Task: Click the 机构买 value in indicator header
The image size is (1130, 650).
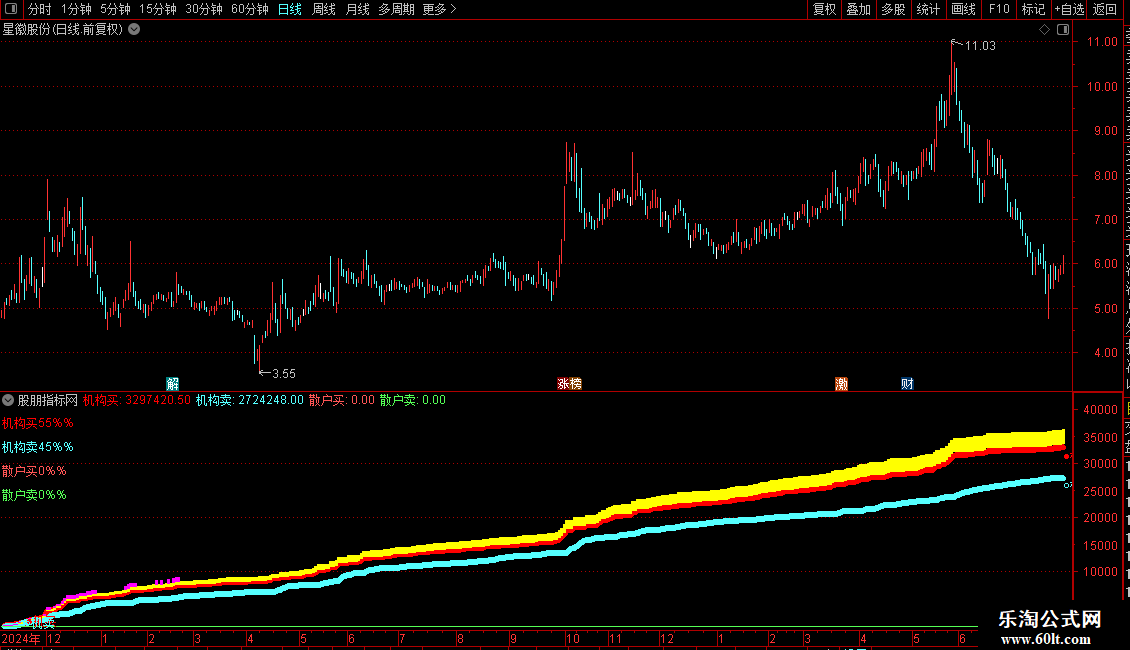Action: point(137,400)
